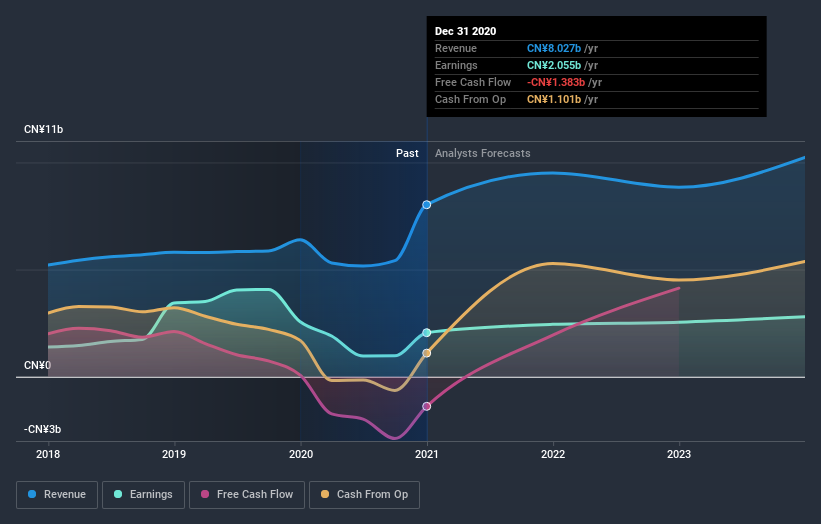Click the -CN¥3b y-axis label
821x524 pixels.
[x=42, y=429]
